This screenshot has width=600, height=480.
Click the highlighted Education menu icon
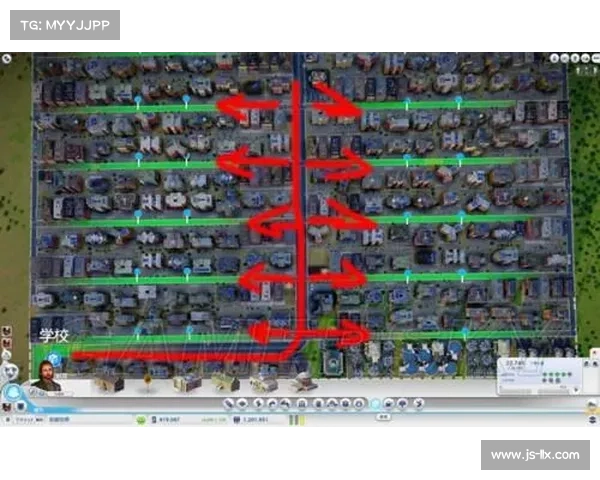(376, 404)
